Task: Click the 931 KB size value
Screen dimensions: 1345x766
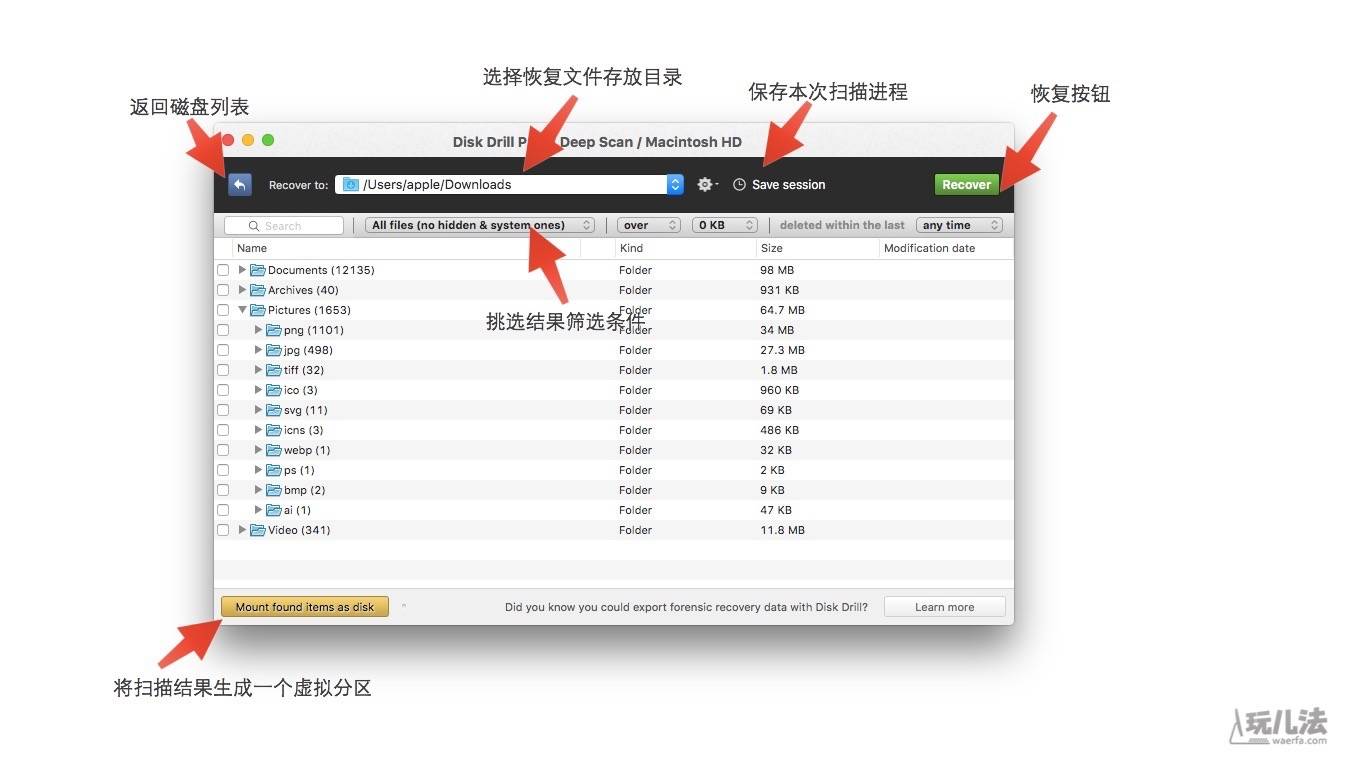Action: (780, 290)
